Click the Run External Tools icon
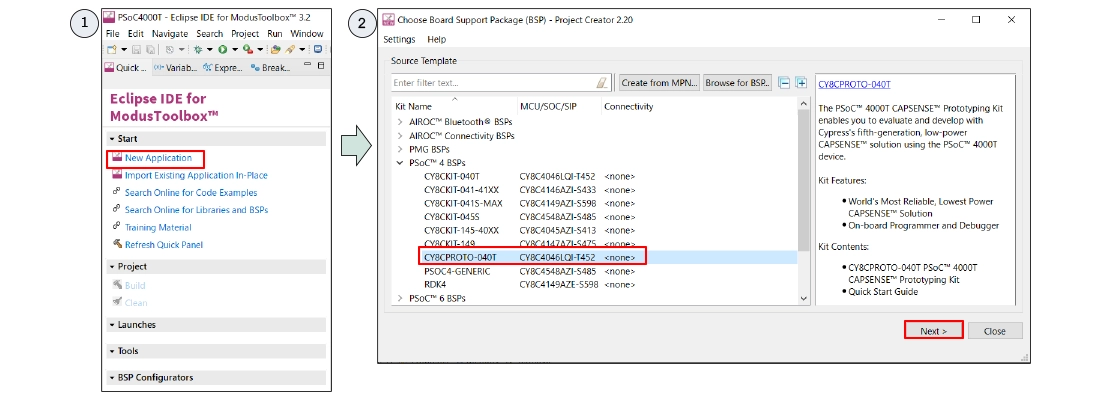The height and width of the screenshot is (400, 1100). click(x=248, y=49)
